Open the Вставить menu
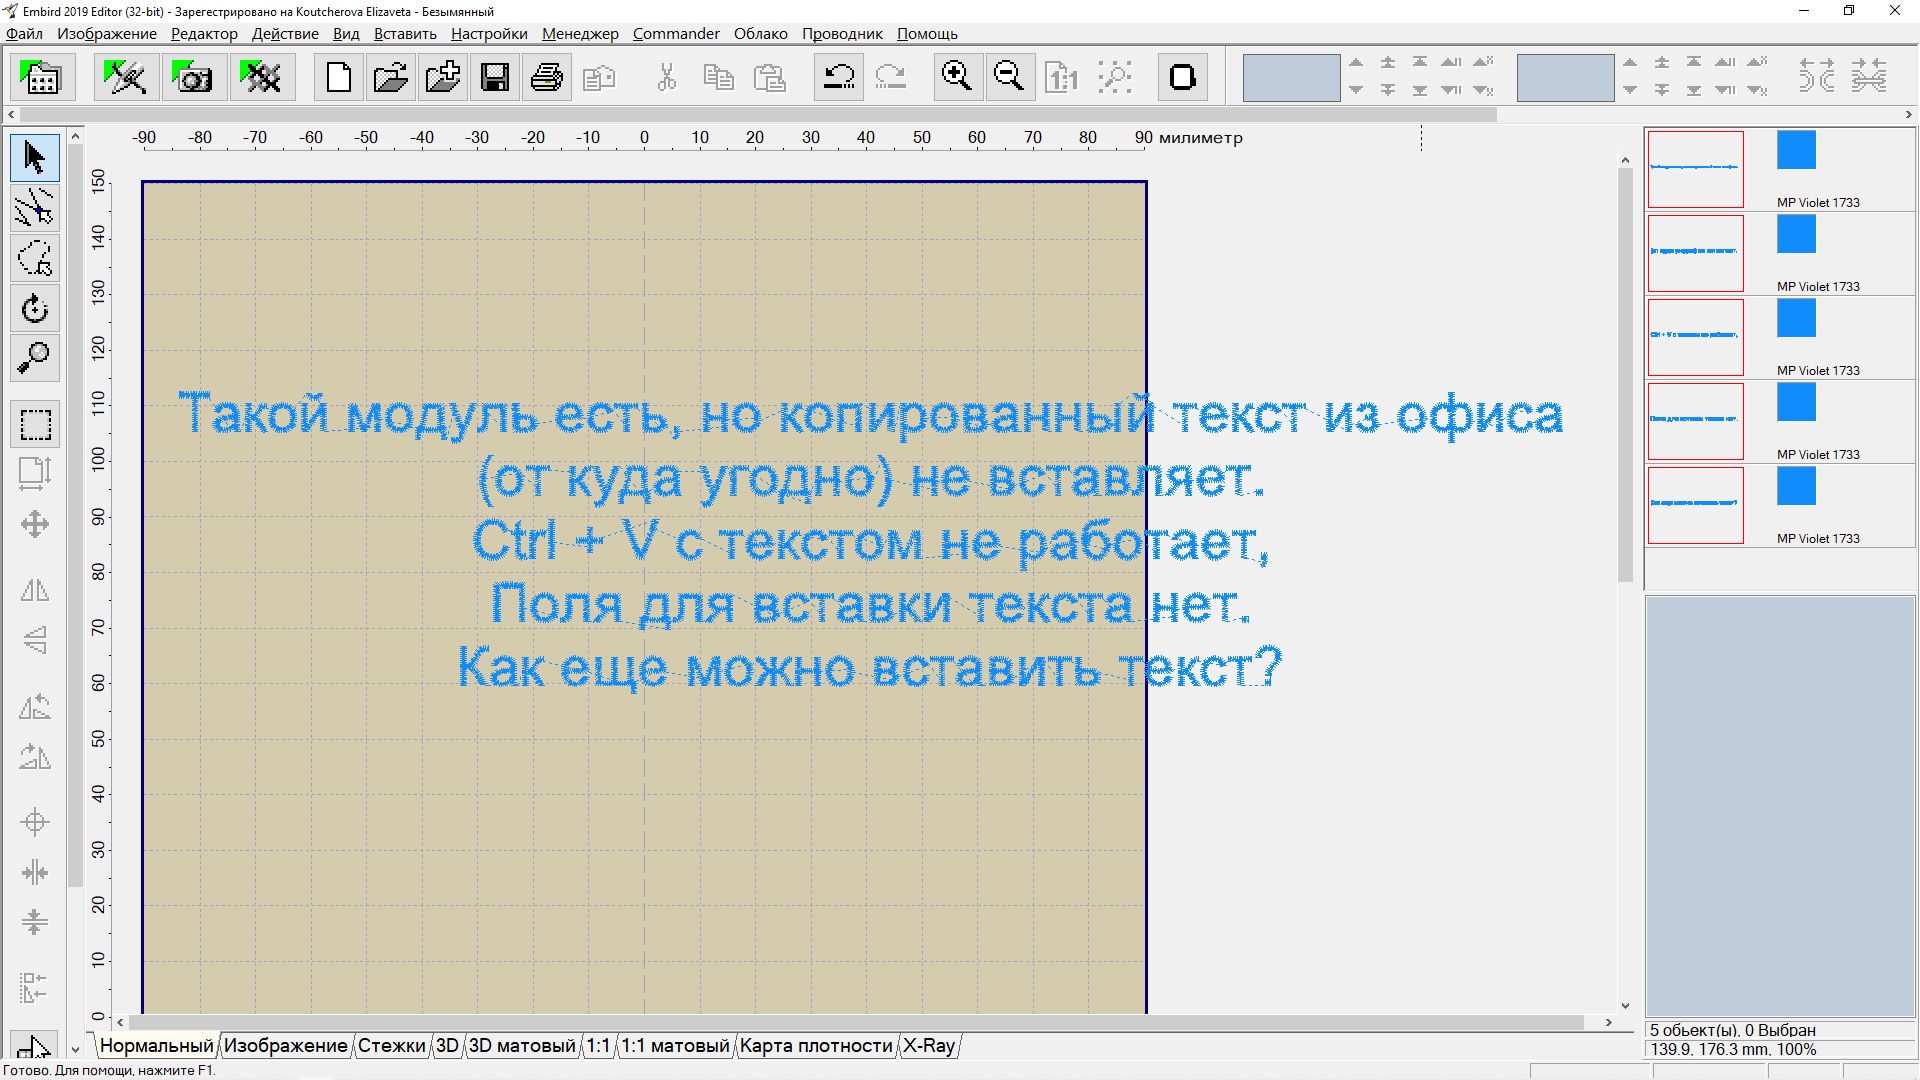 pos(405,34)
